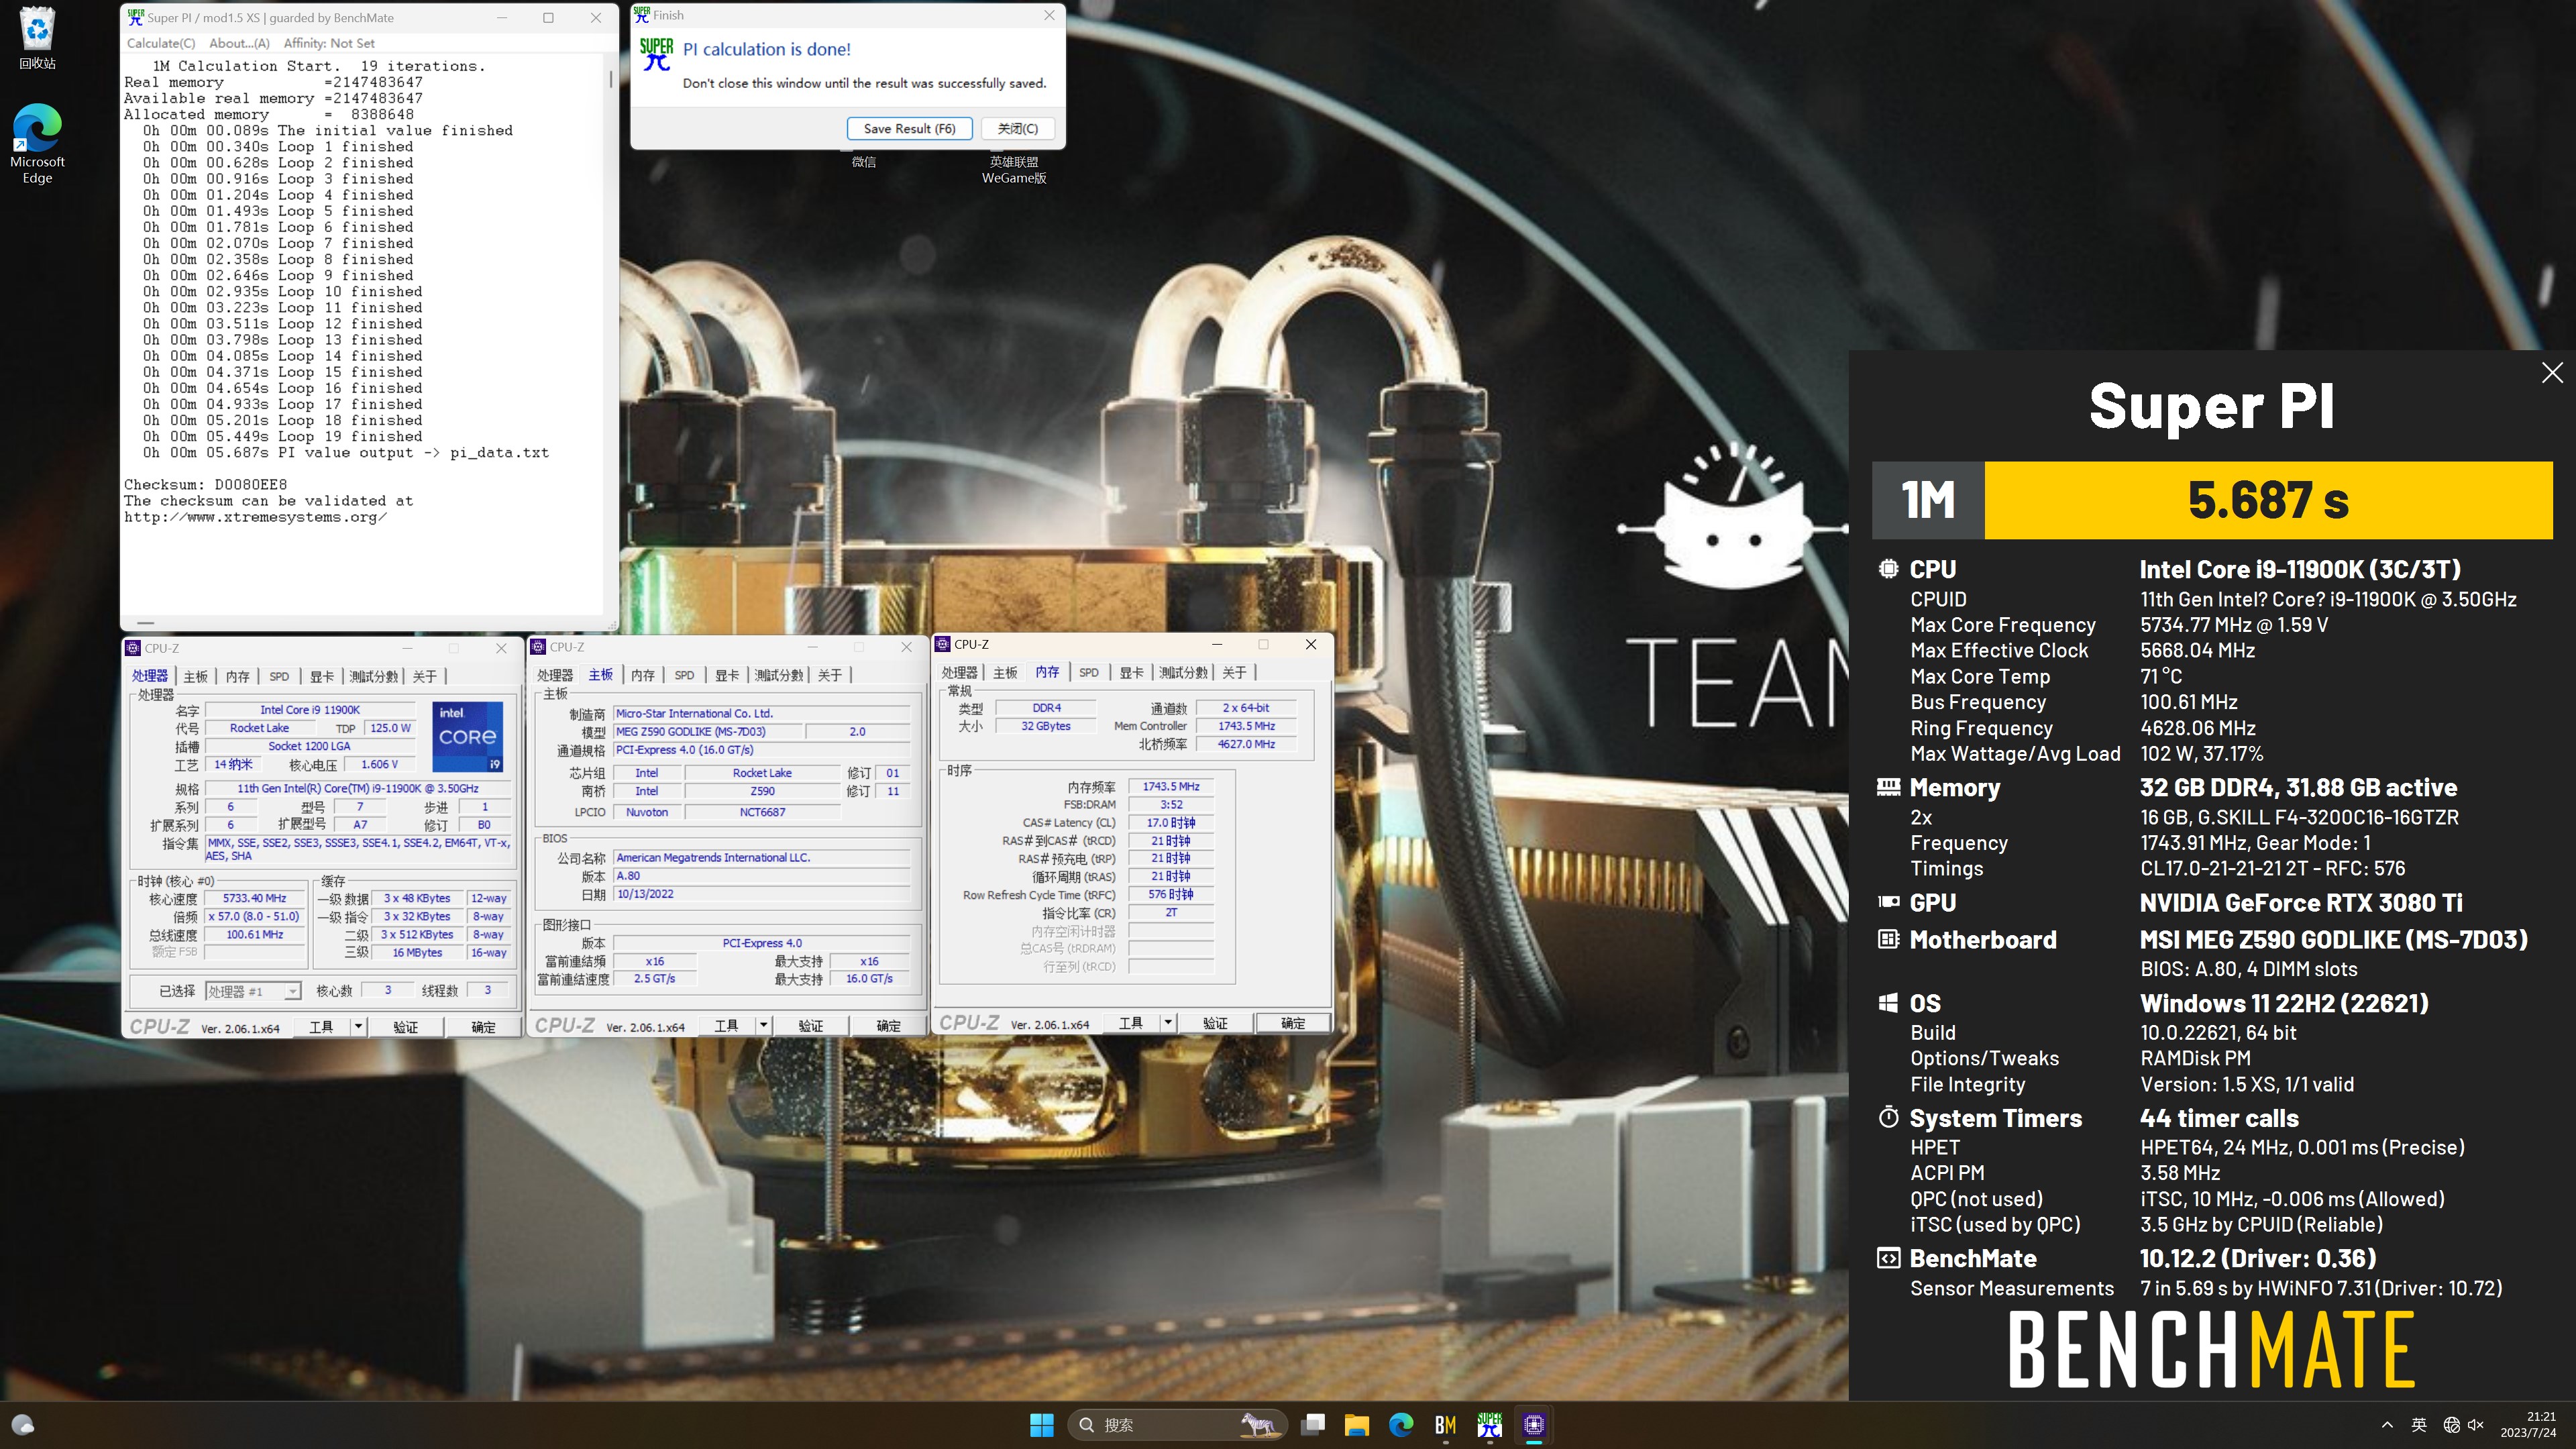Image resolution: width=2576 pixels, height=1449 pixels.
Task: Click the Super PI icon in Finish dialog
Action: coord(656,54)
